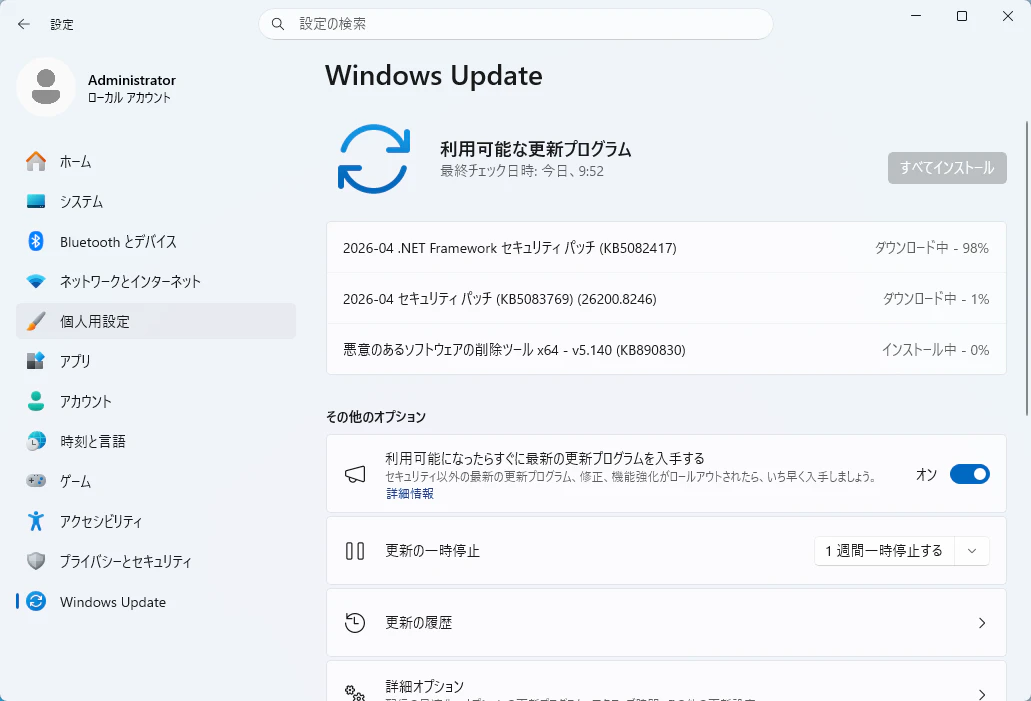Click the すべてインストール button
Image resolution: width=1031 pixels, height=701 pixels.
coord(947,168)
